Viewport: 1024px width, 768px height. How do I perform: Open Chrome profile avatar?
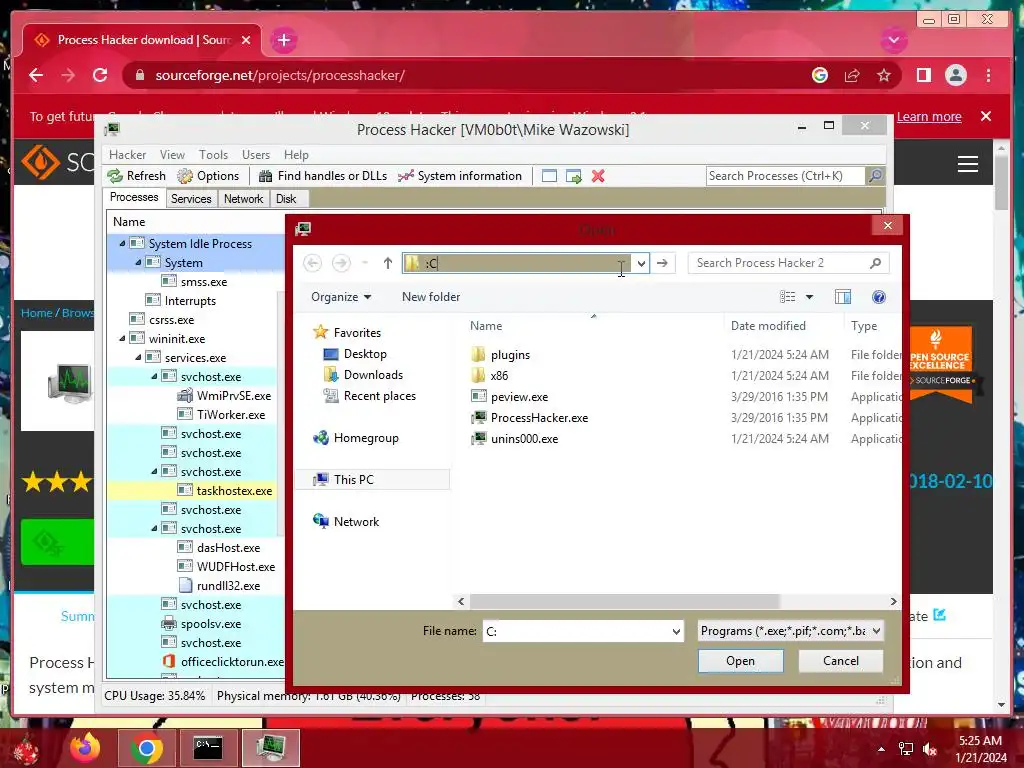pyautogui.click(x=955, y=75)
